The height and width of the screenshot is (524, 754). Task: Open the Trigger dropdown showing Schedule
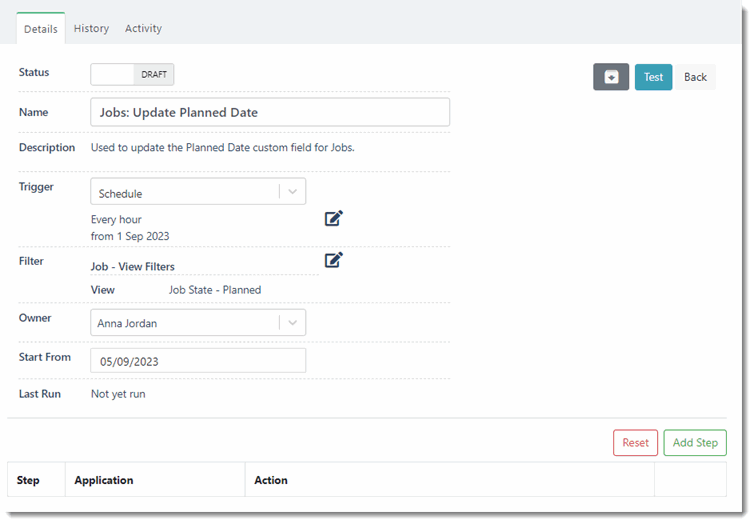198,192
